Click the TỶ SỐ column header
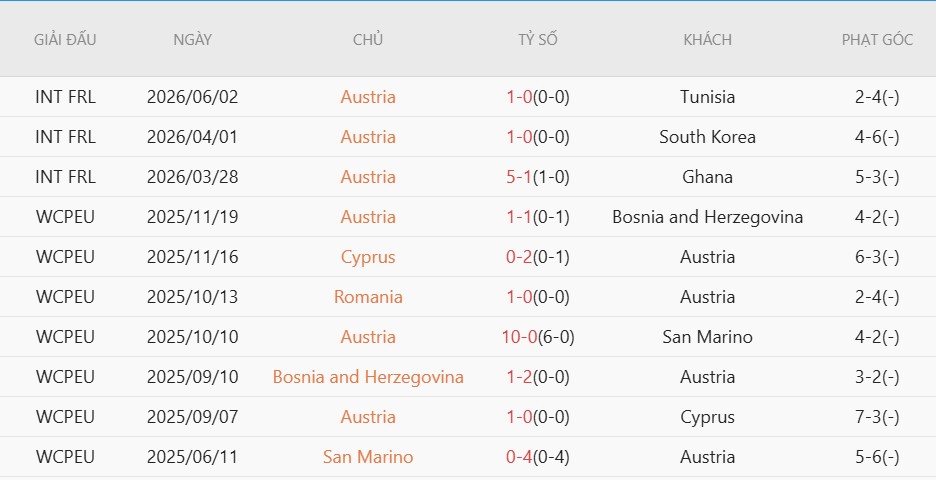 538,39
